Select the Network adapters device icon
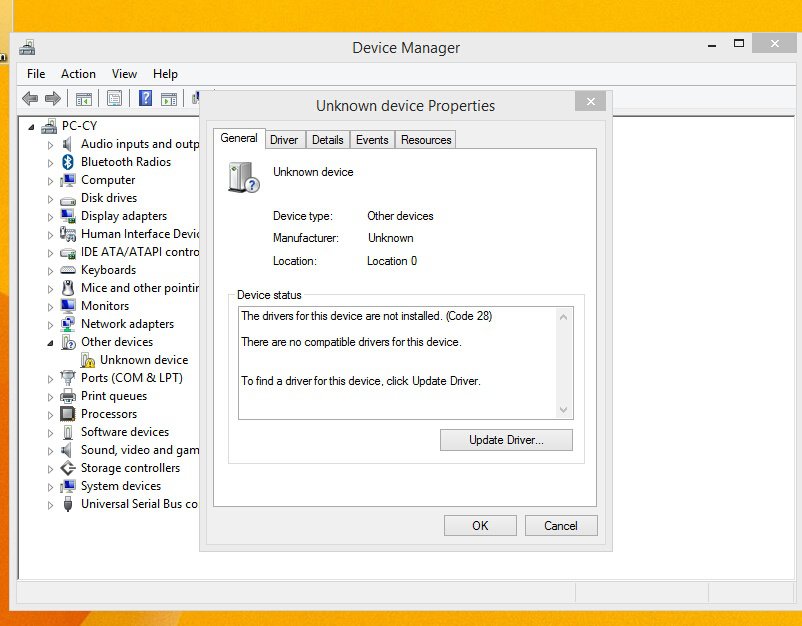802x626 pixels. 67,324
